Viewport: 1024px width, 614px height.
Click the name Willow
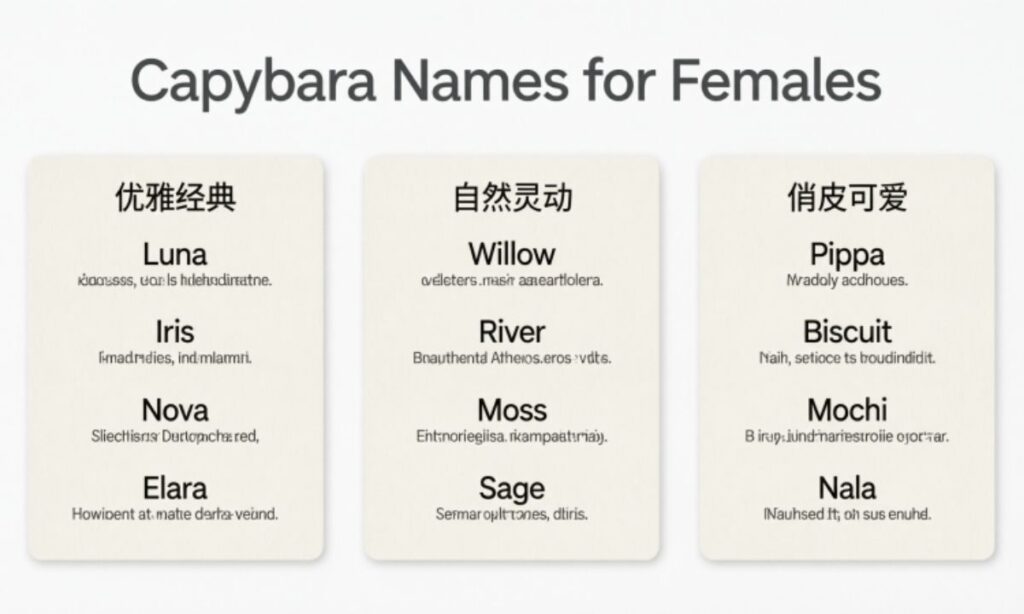(511, 254)
